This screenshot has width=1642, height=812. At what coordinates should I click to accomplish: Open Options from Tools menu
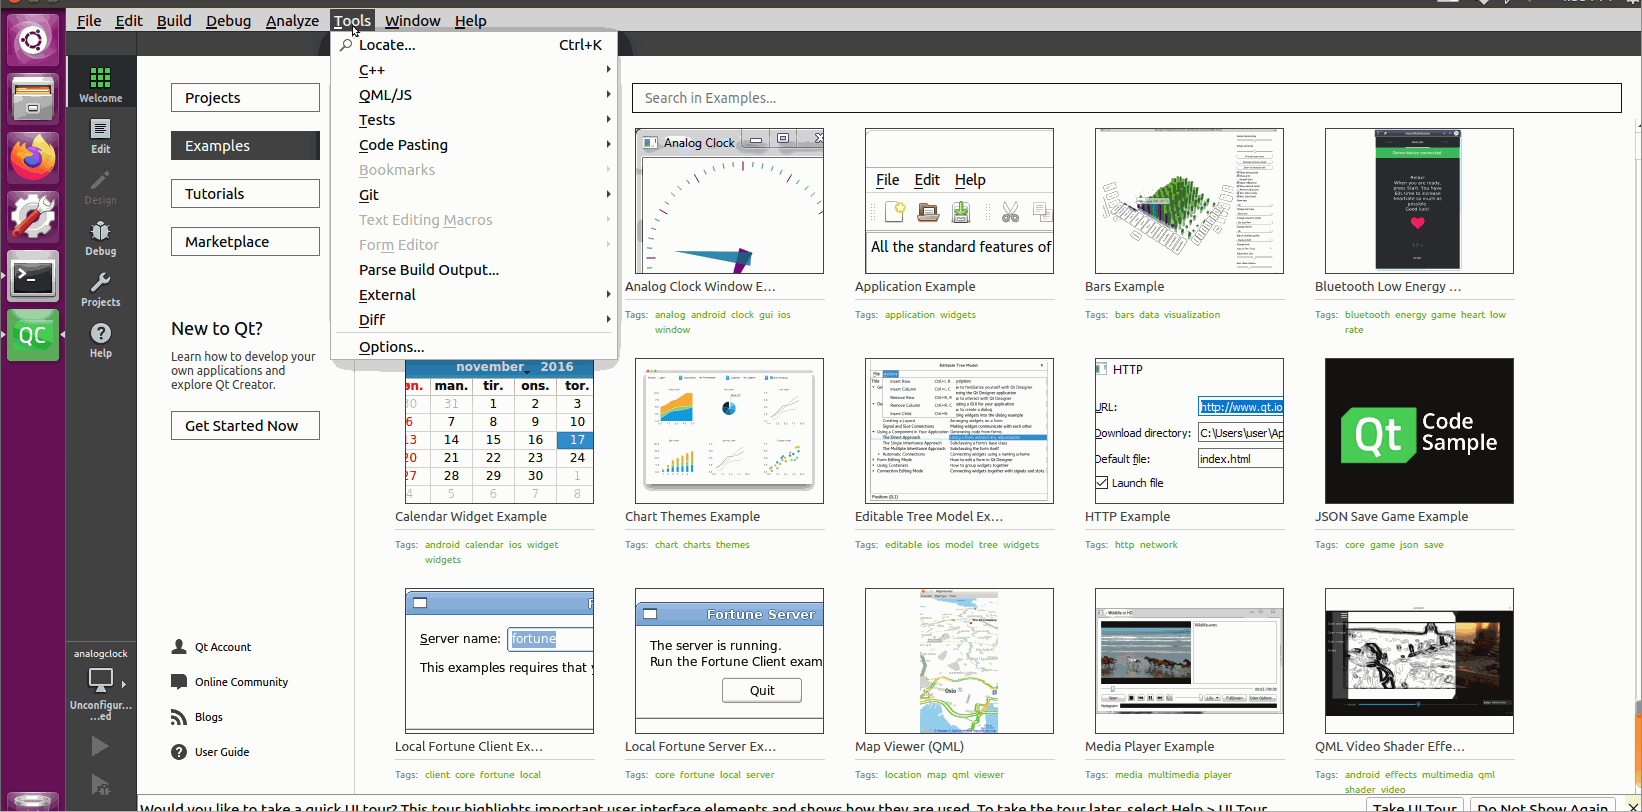(x=474, y=347)
